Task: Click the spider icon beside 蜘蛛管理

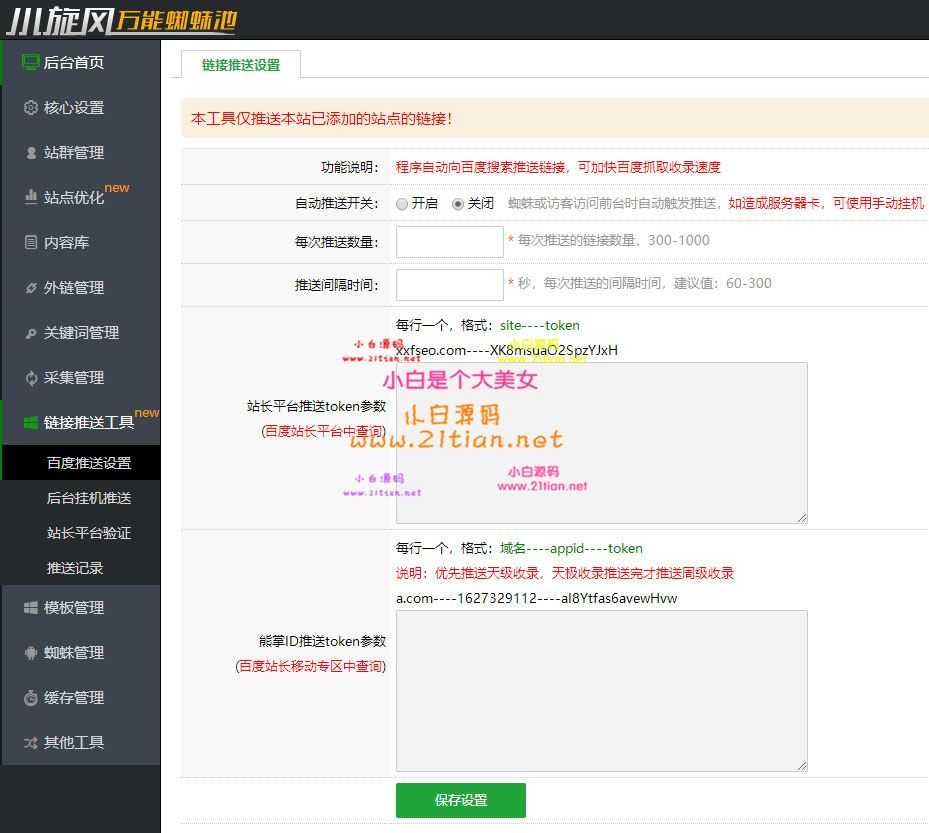Action: click(31, 652)
